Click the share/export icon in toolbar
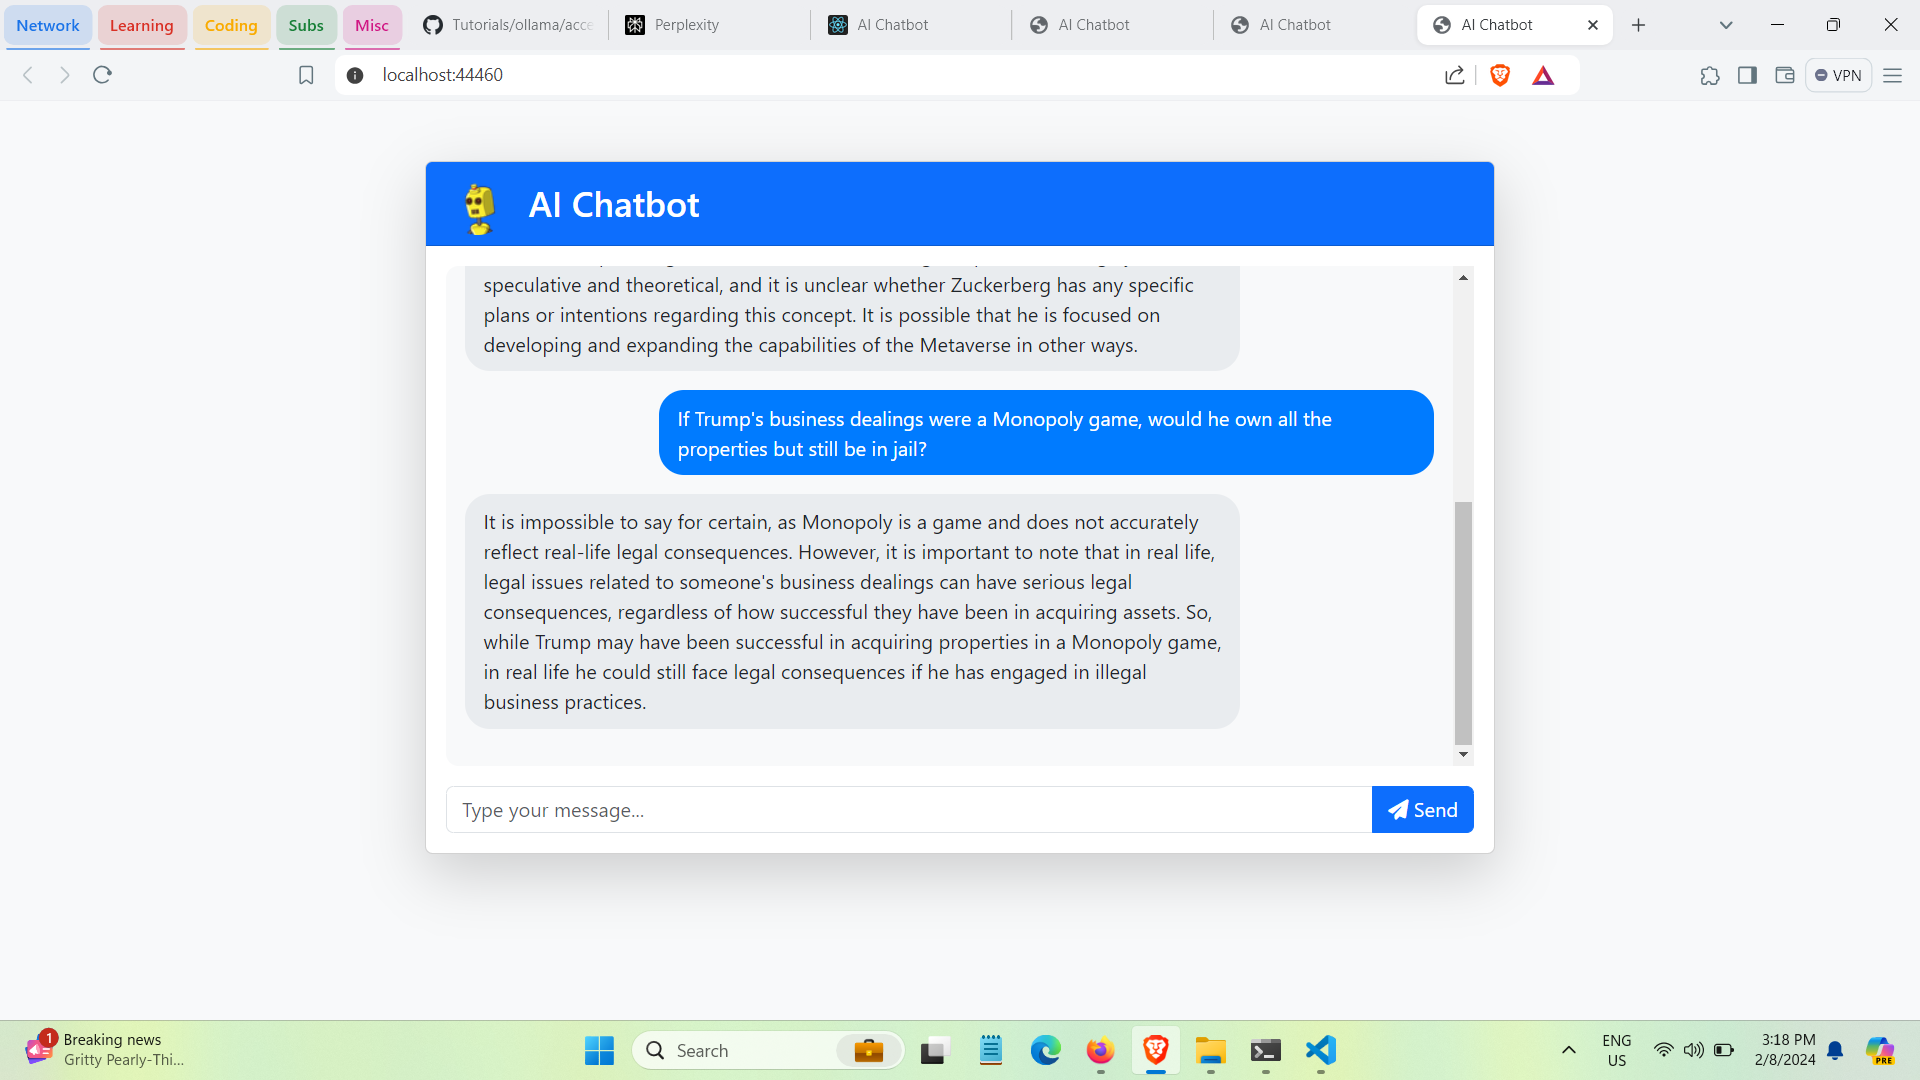The height and width of the screenshot is (1080, 1920). [x=1453, y=75]
